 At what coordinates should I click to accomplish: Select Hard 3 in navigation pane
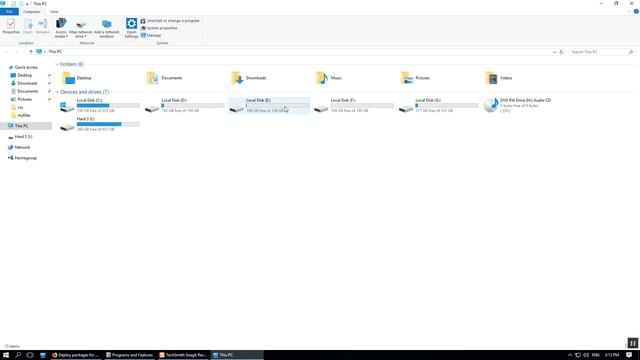point(23,137)
